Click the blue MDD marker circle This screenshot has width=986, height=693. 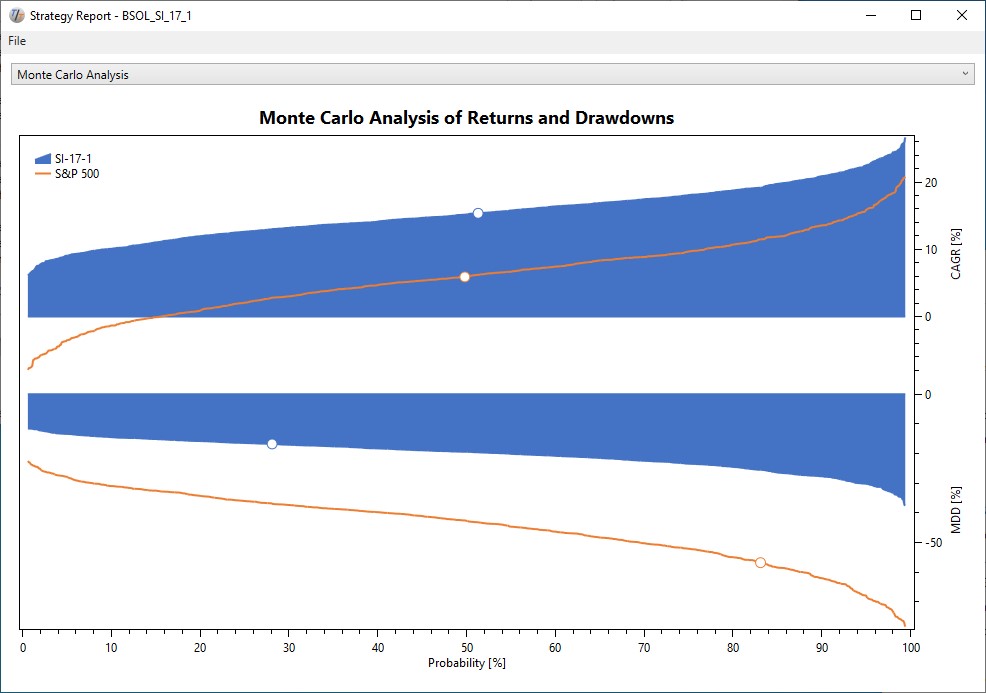click(272, 444)
